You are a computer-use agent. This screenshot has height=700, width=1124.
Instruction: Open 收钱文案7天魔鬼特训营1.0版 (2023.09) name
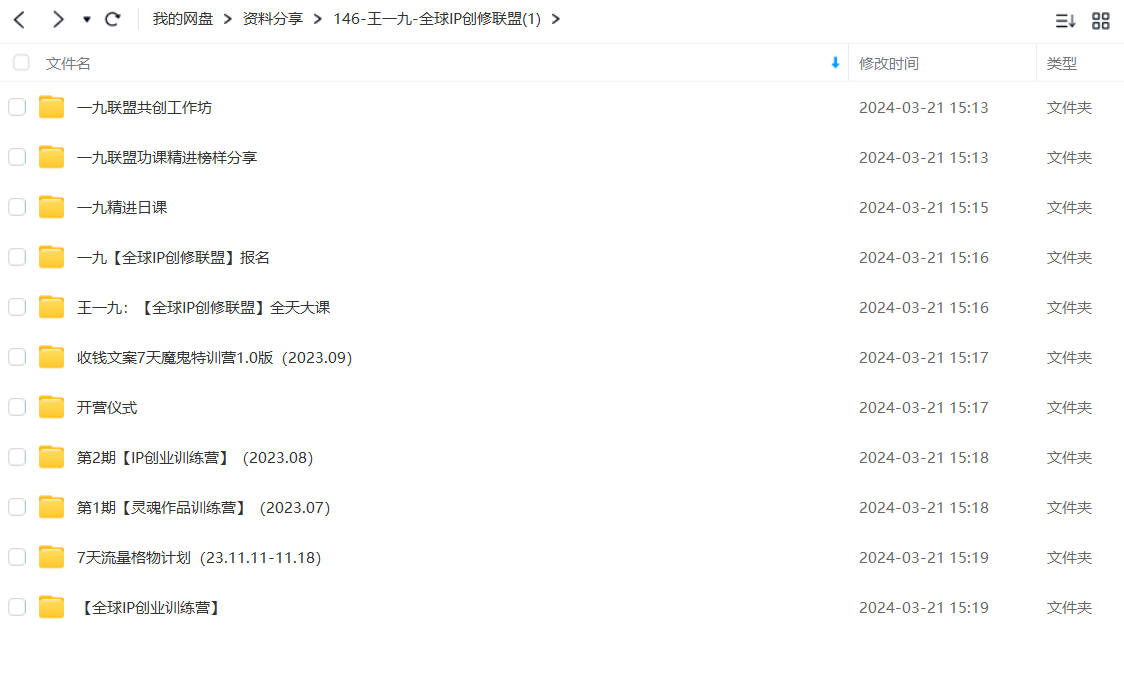pos(214,358)
